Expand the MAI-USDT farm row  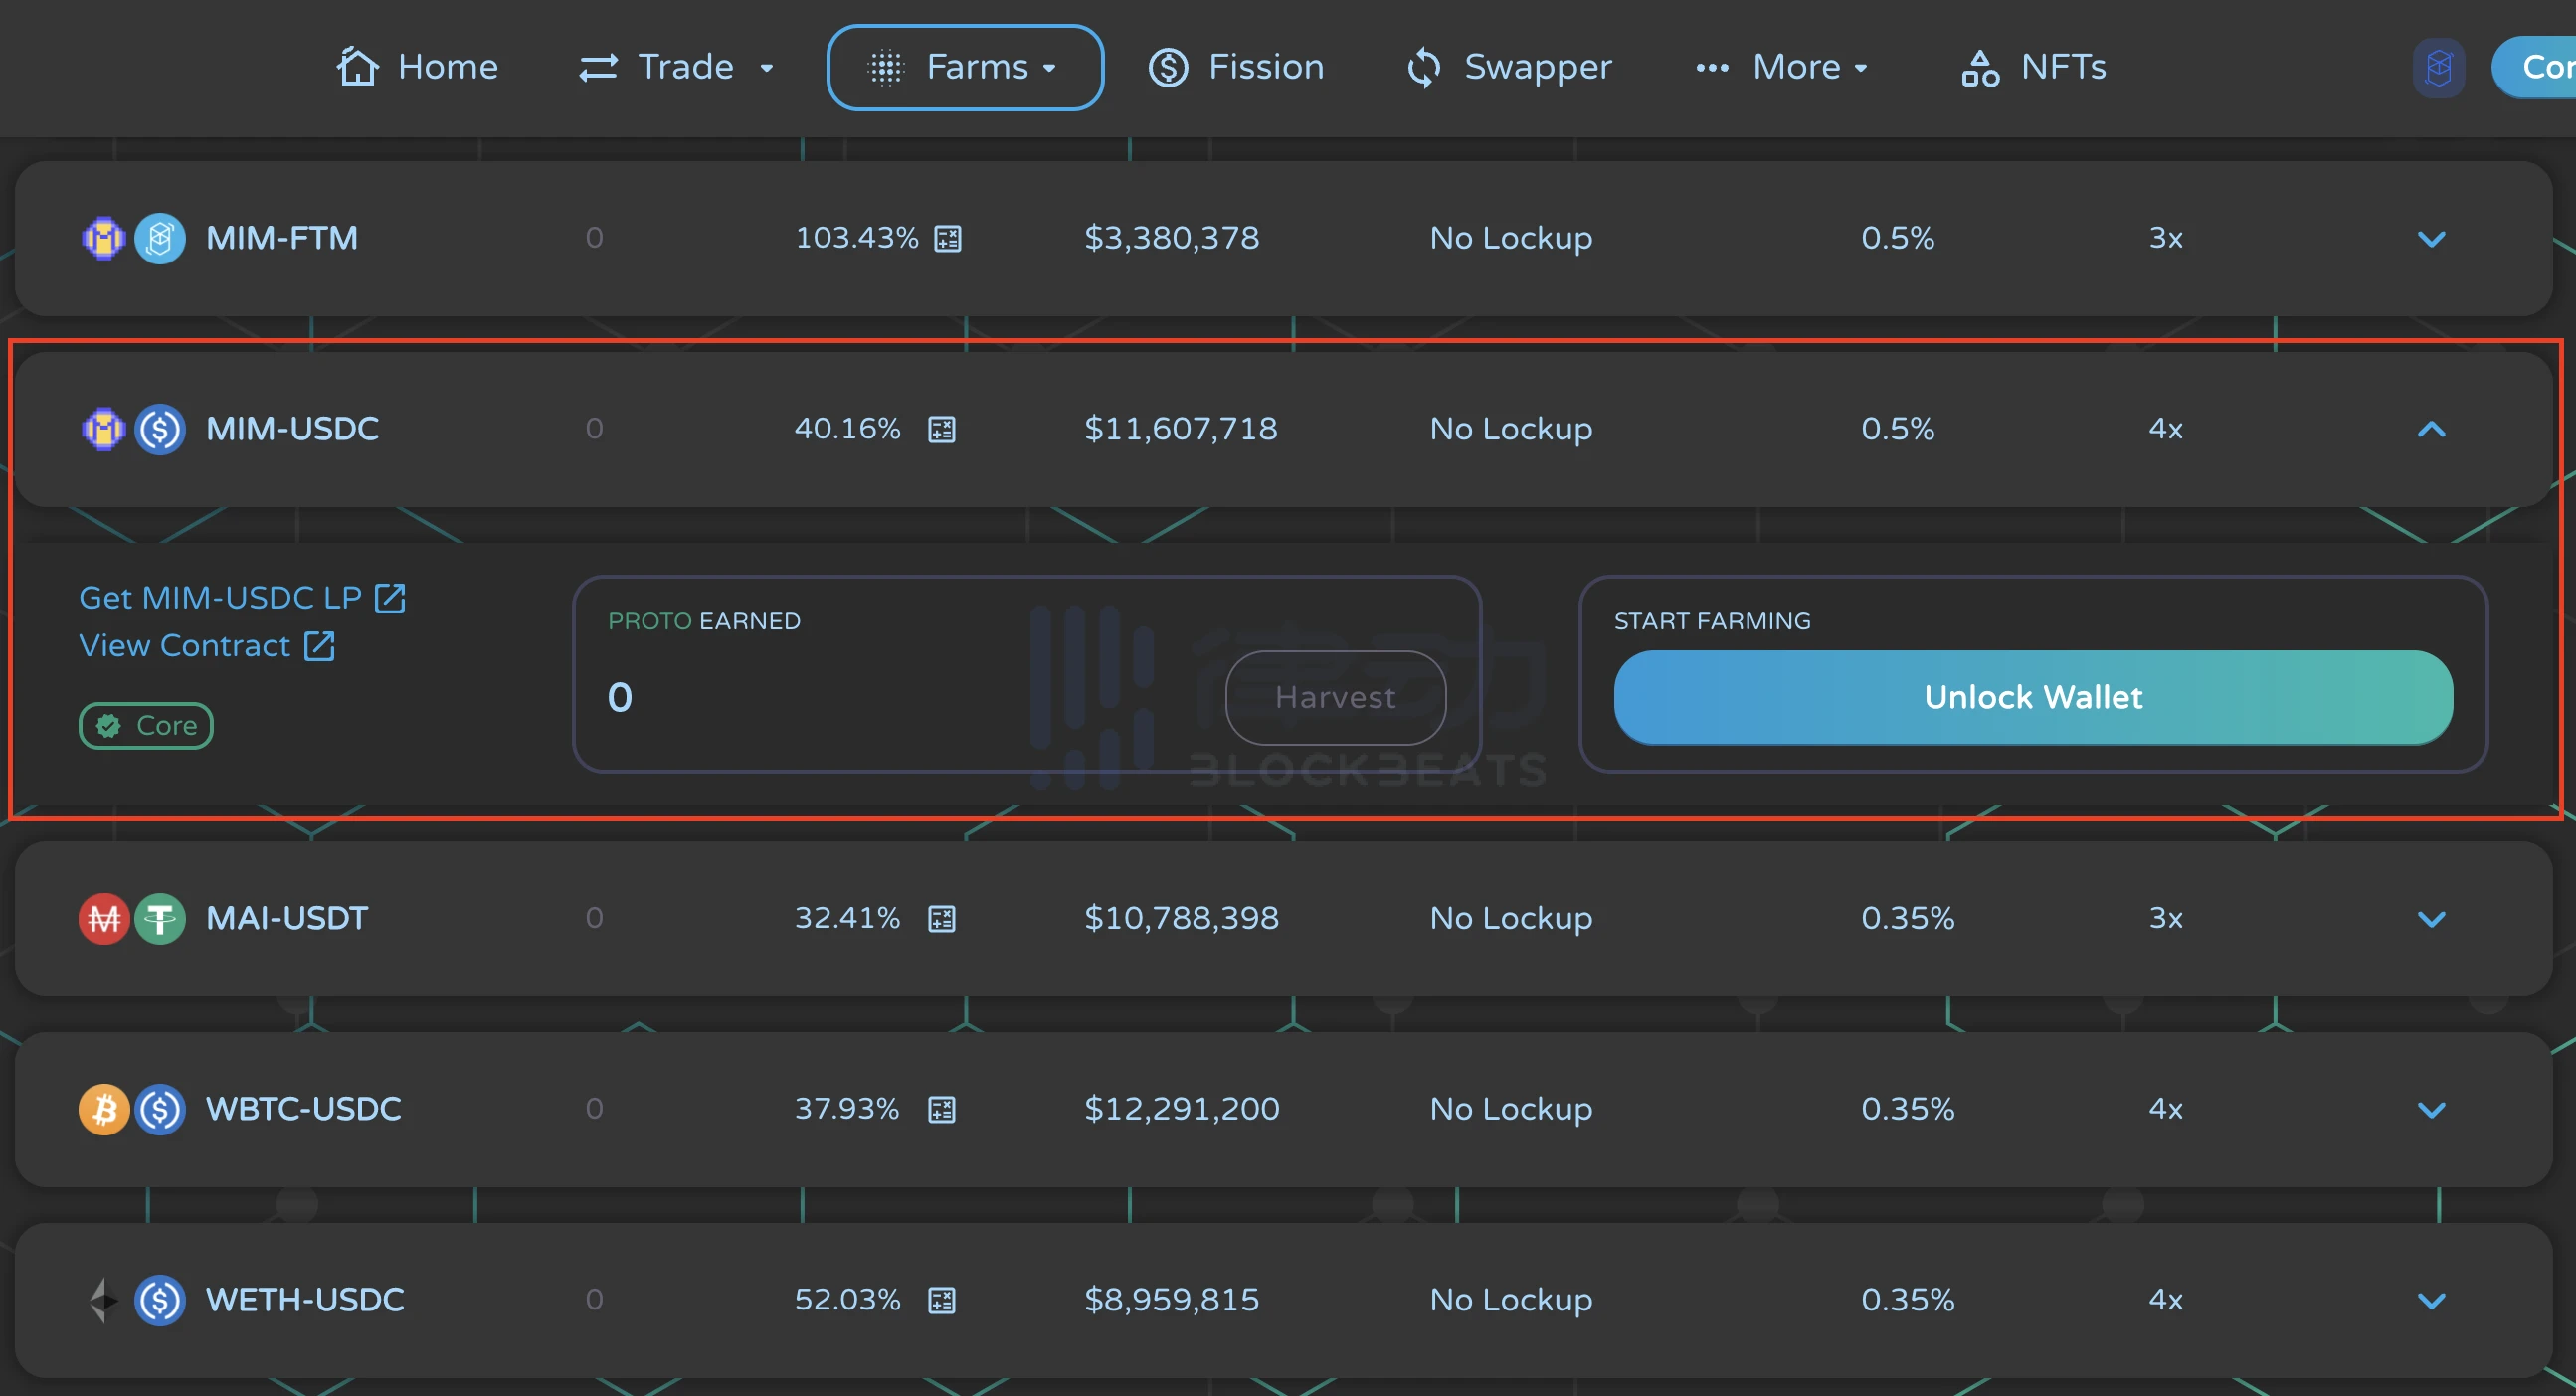tap(2432, 918)
